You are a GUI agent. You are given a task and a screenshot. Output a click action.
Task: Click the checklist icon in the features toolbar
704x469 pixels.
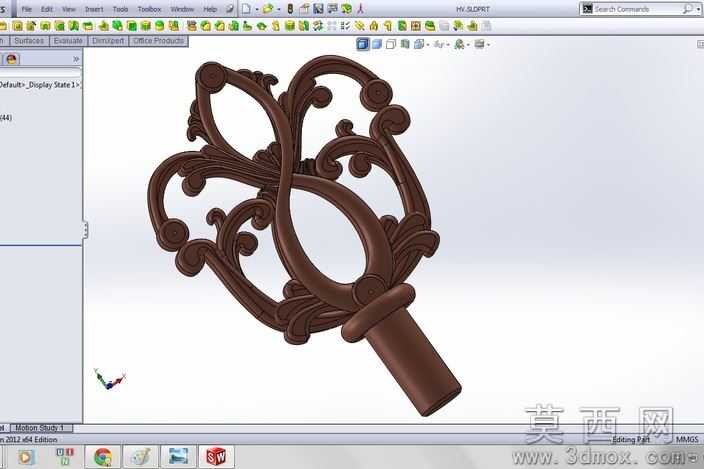point(345,26)
